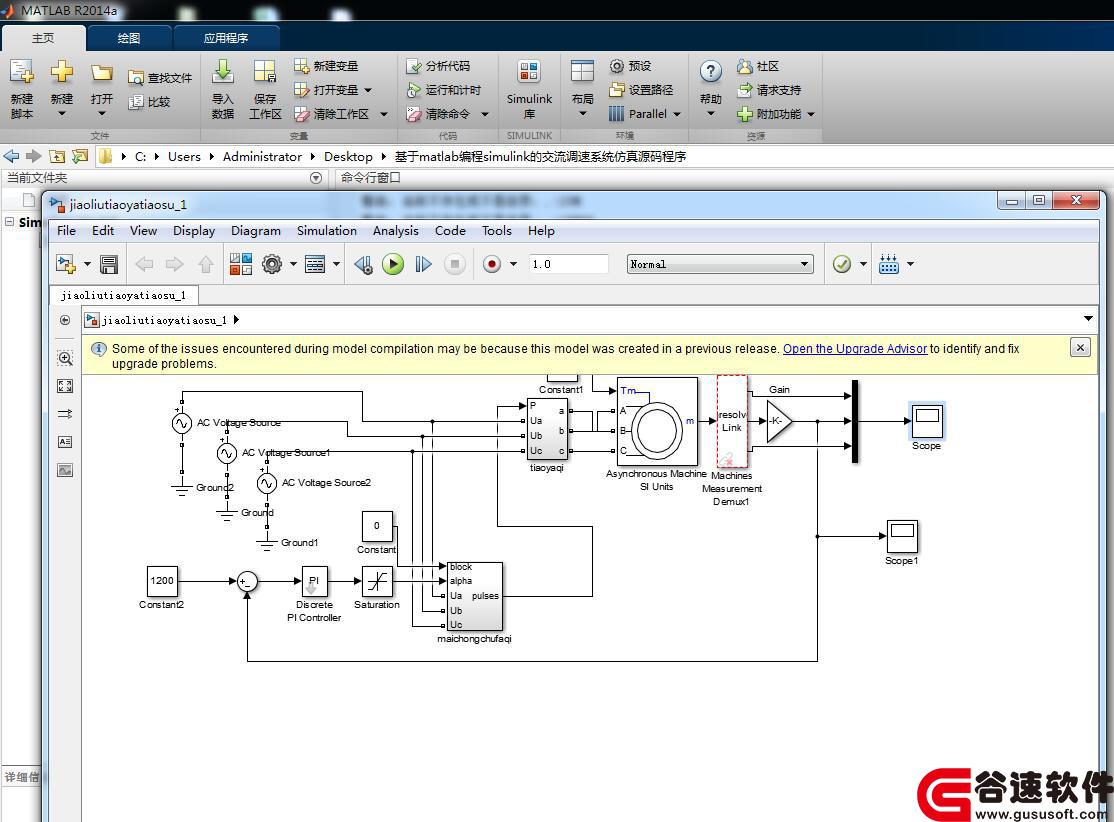Screen dimensions: 1114x822
Task: Click the 请求支持 (Request Support) button
Action: (x=769, y=90)
